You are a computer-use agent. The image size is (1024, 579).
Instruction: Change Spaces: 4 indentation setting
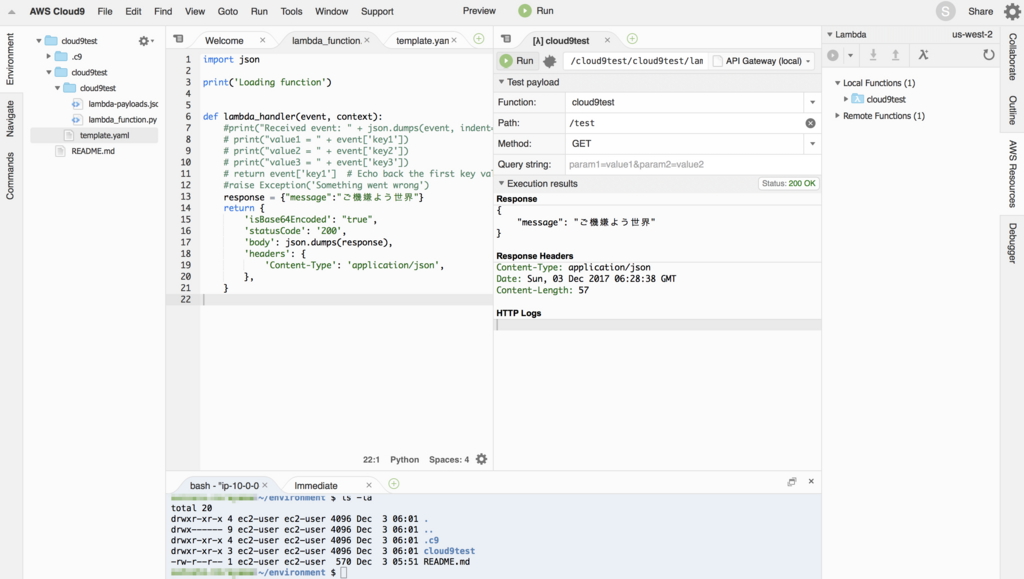click(x=449, y=460)
